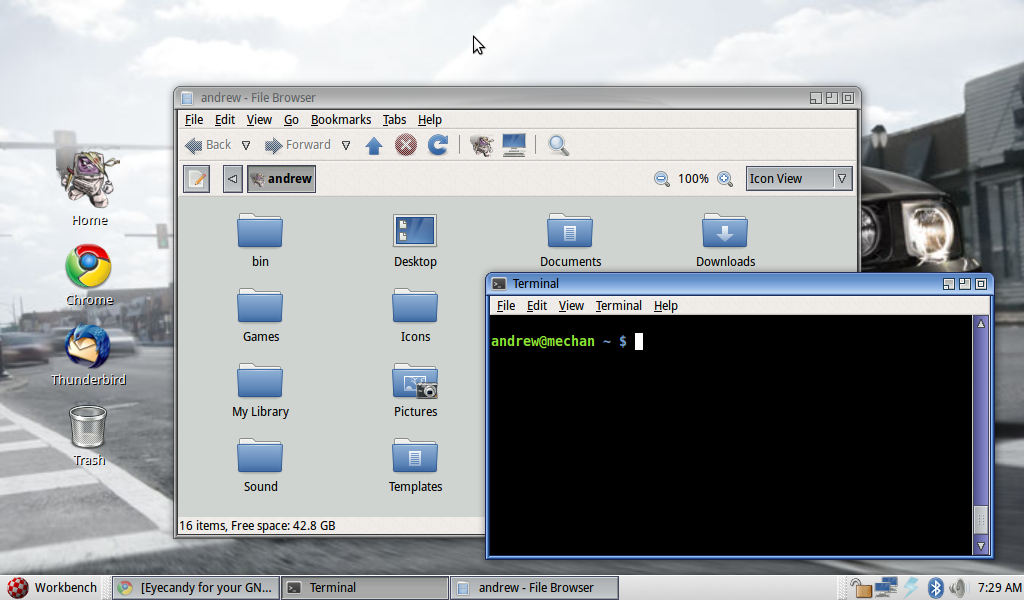Open Edit menu in File Browser

(x=225, y=119)
